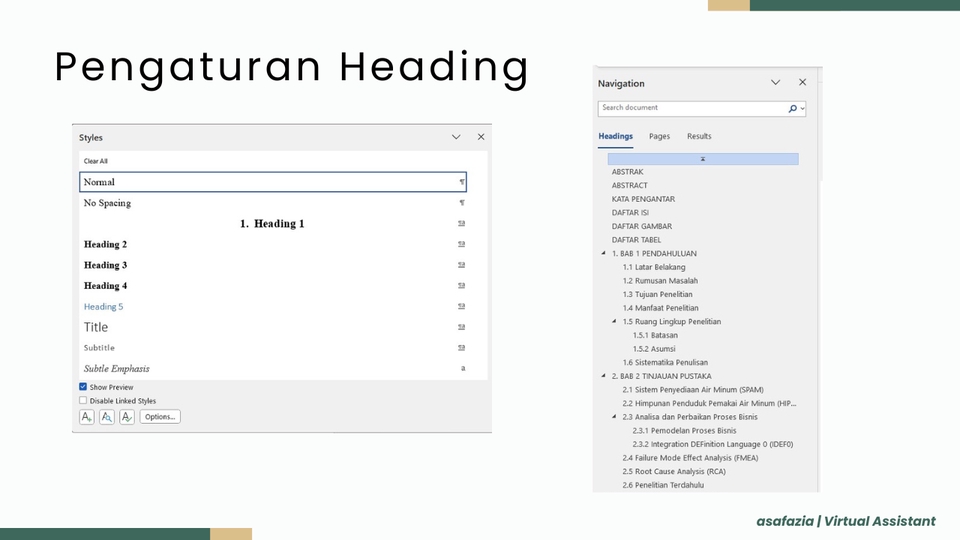Collapse the 1.5 Ruang Lingkup Penelitian heading
Viewport: 960px width, 540px height.
(x=614, y=322)
